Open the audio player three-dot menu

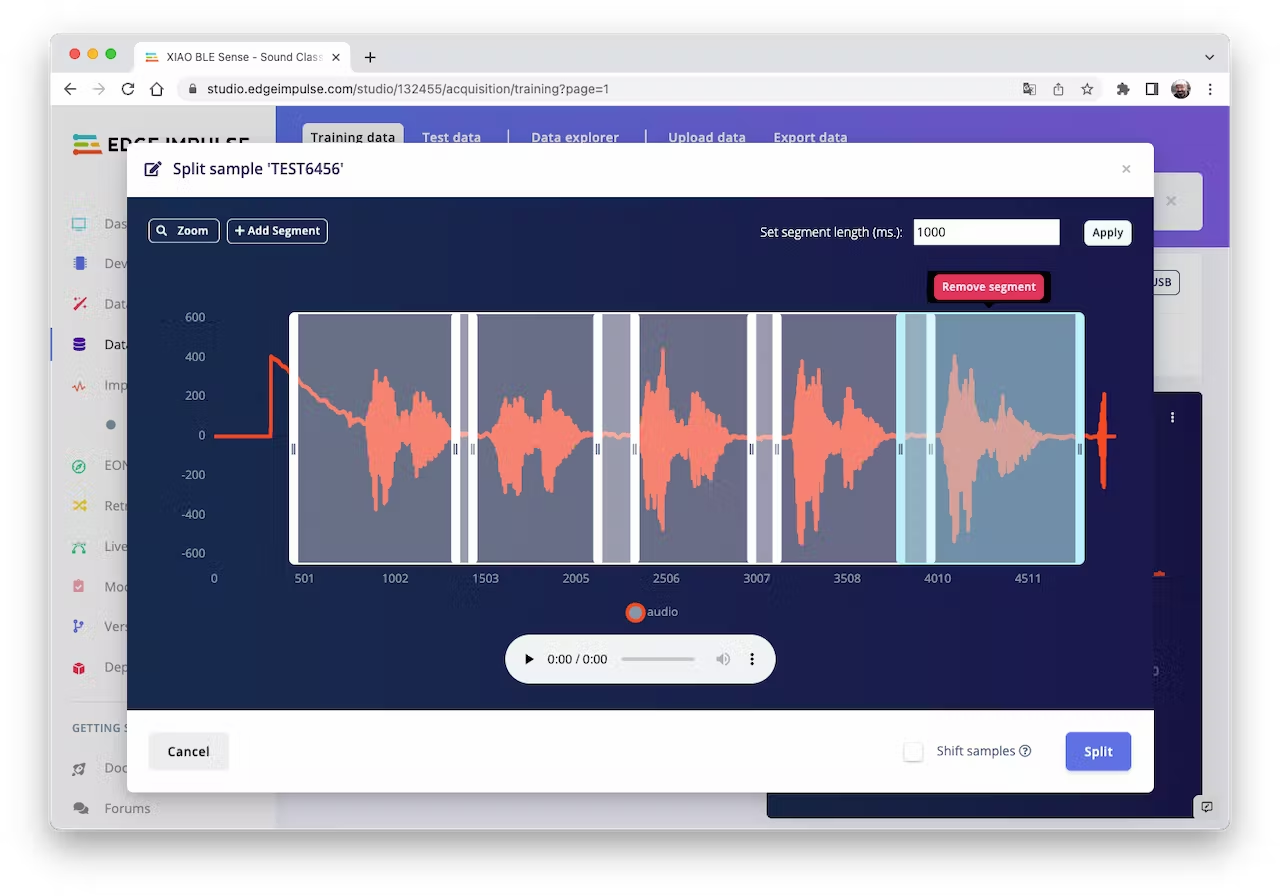(x=752, y=660)
